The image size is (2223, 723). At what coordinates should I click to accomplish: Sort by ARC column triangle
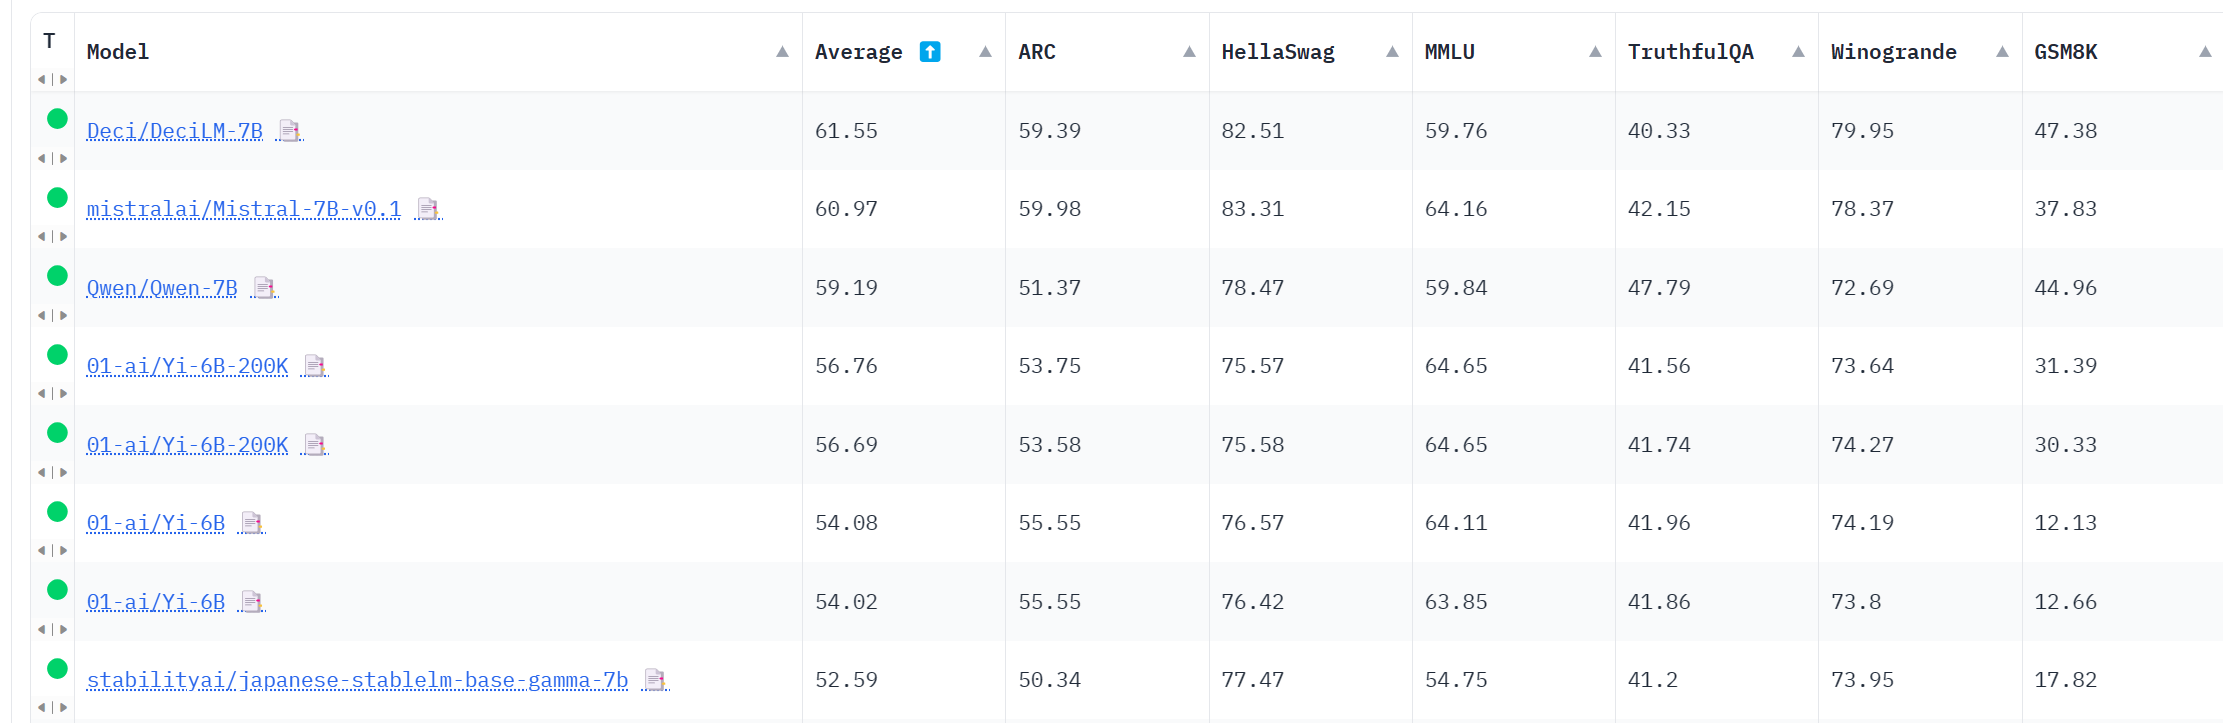point(1189,52)
